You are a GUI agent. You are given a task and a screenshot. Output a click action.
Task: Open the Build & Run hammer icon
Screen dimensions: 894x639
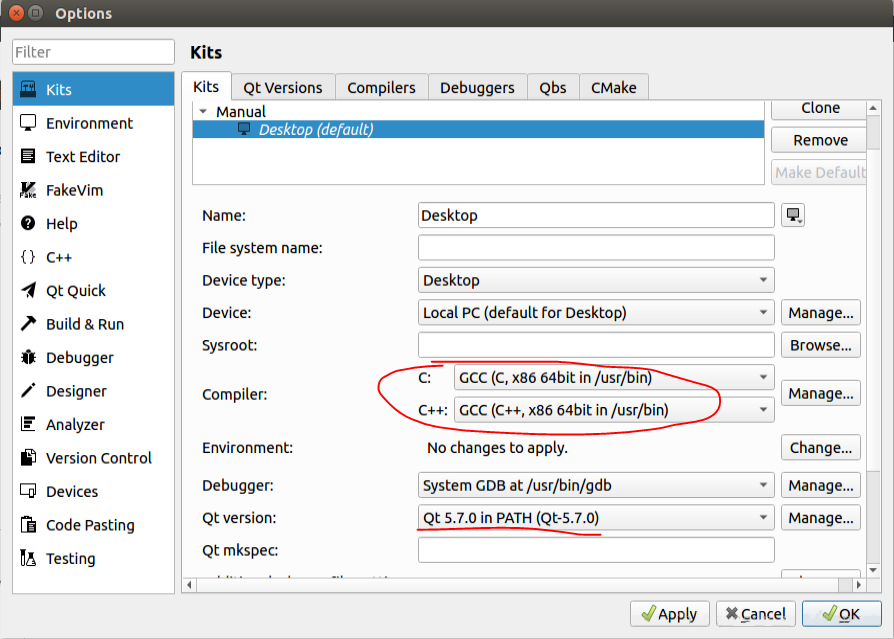coord(28,324)
